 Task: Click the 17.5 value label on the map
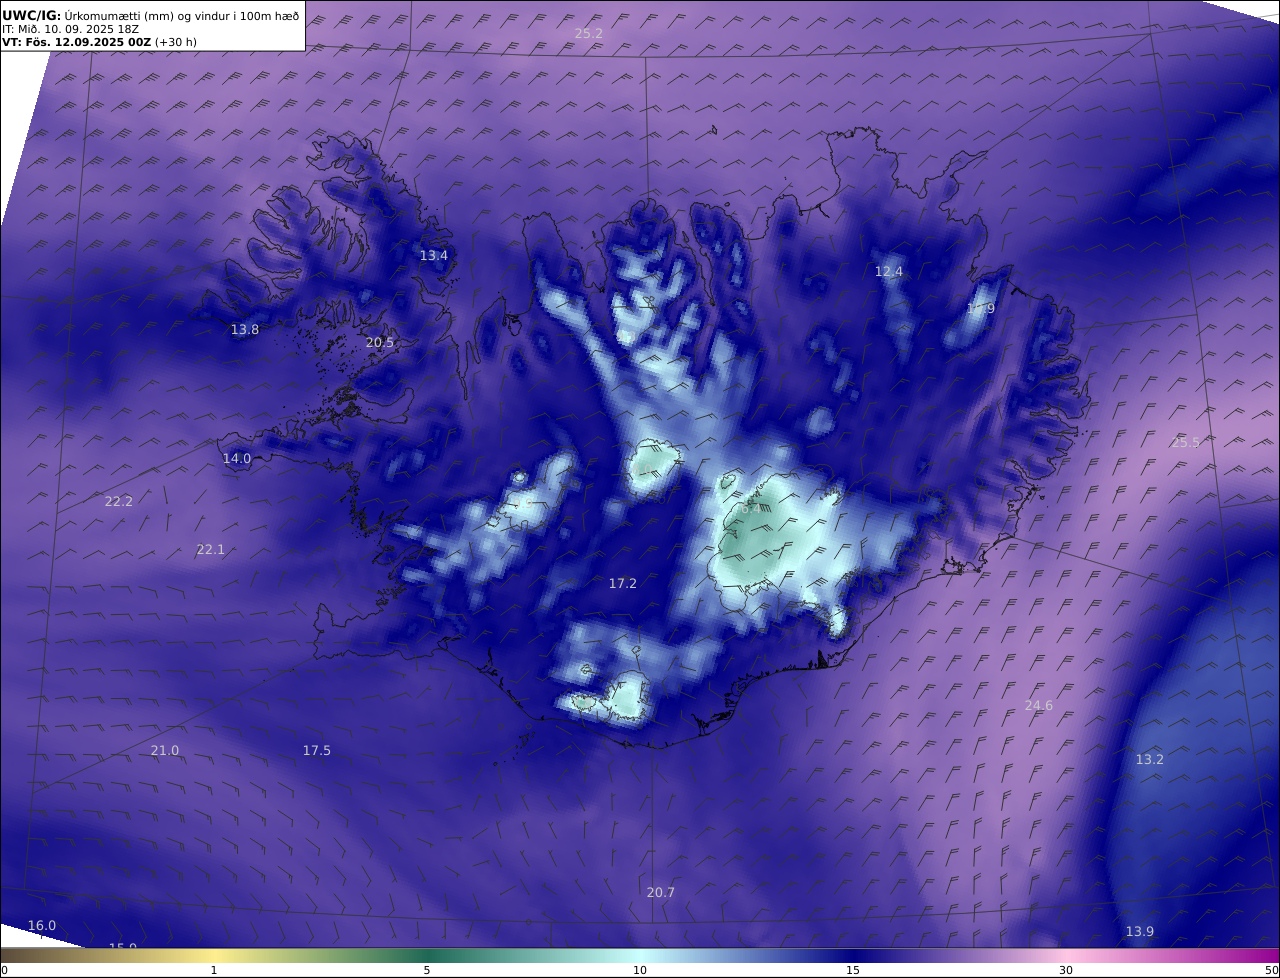(x=316, y=750)
